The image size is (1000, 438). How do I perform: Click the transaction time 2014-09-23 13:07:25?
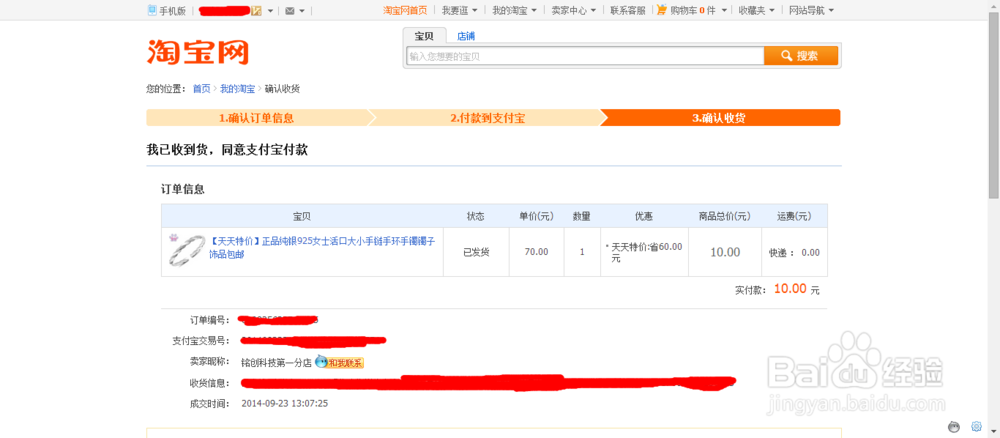click(x=284, y=403)
